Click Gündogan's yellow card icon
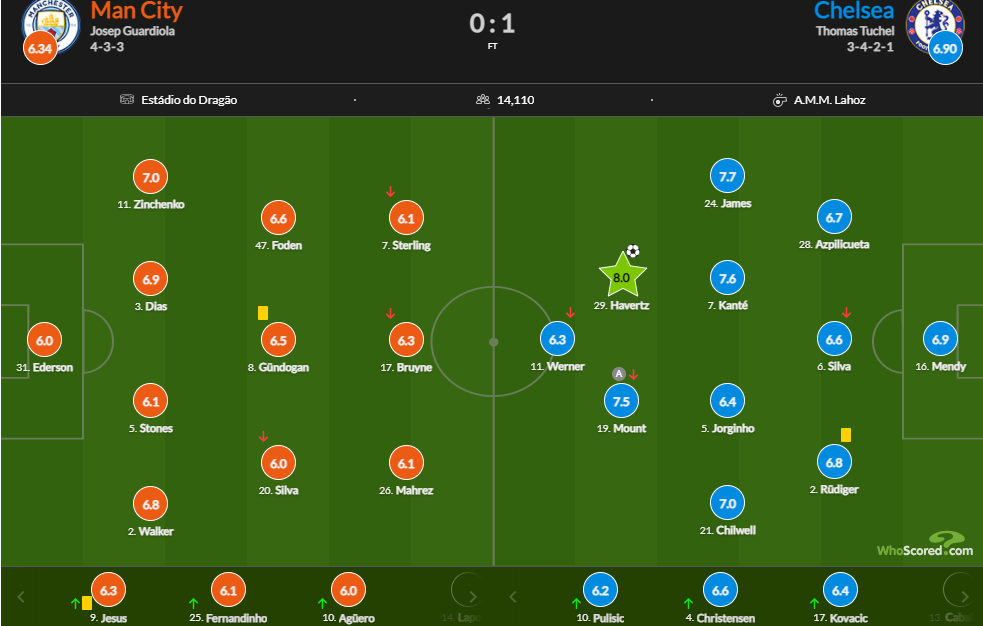This screenshot has height=626, width=983. 263,313
